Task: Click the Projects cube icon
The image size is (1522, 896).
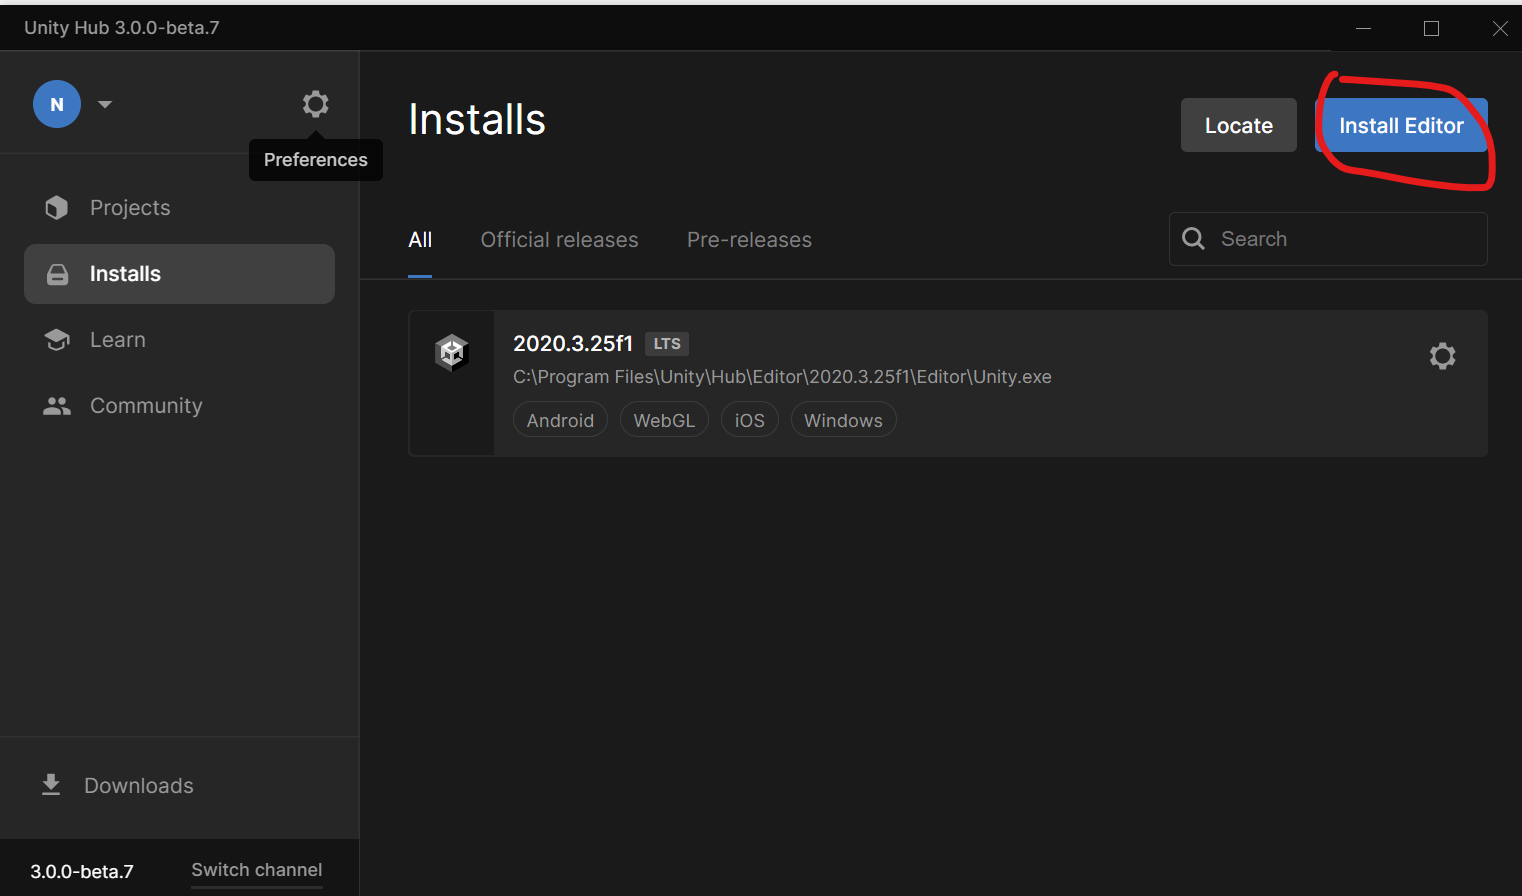Action: pyautogui.click(x=57, y=207)
